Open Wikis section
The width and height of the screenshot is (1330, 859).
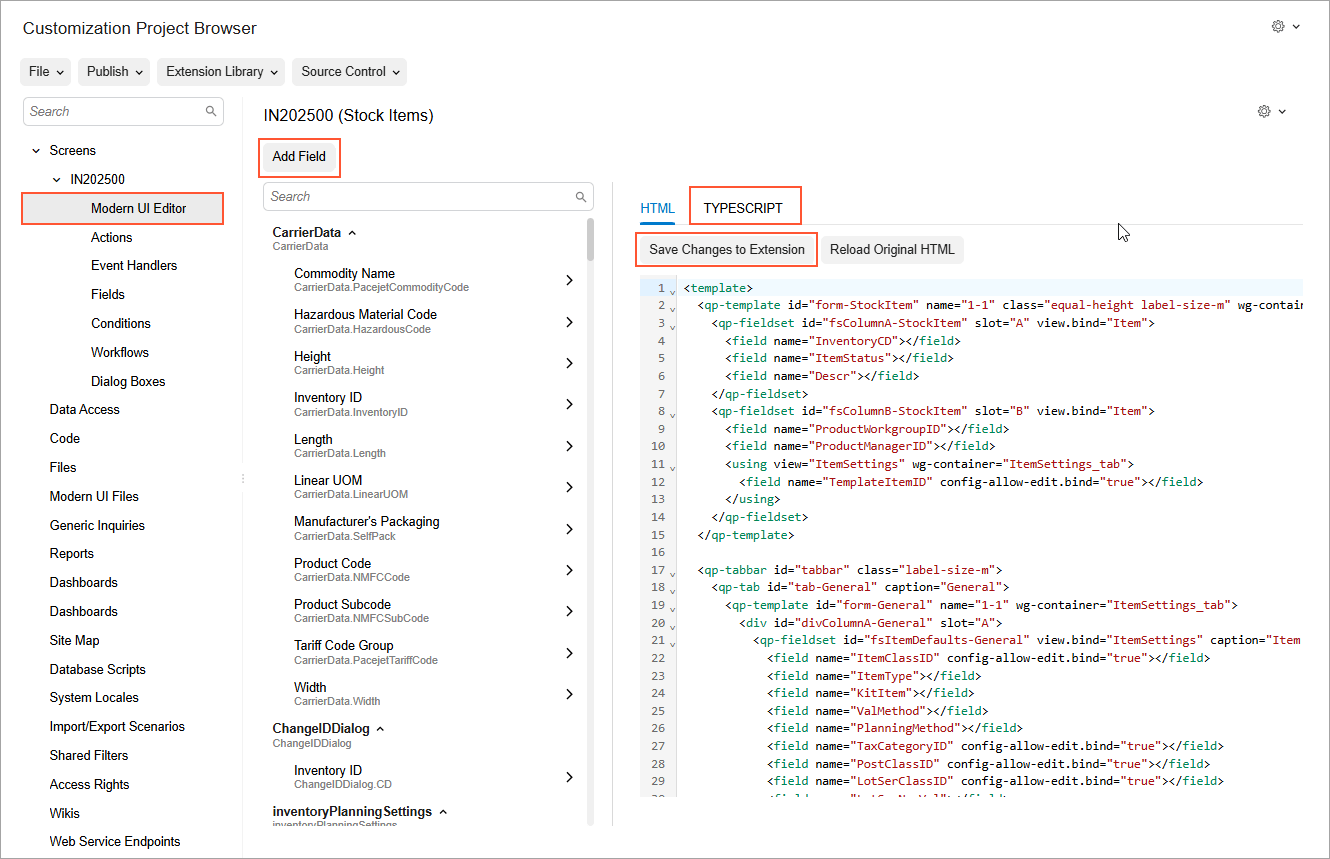[x=65, y=814]
